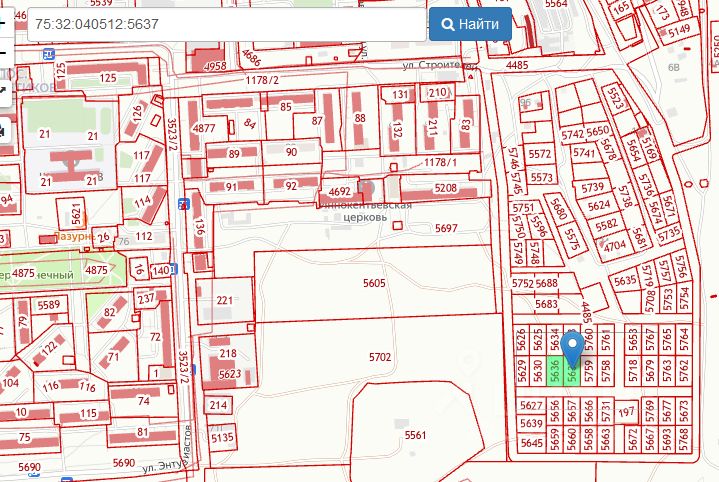
Task: Select the building parcel 74
Action: pyautogui.click(x=144, y=401)
